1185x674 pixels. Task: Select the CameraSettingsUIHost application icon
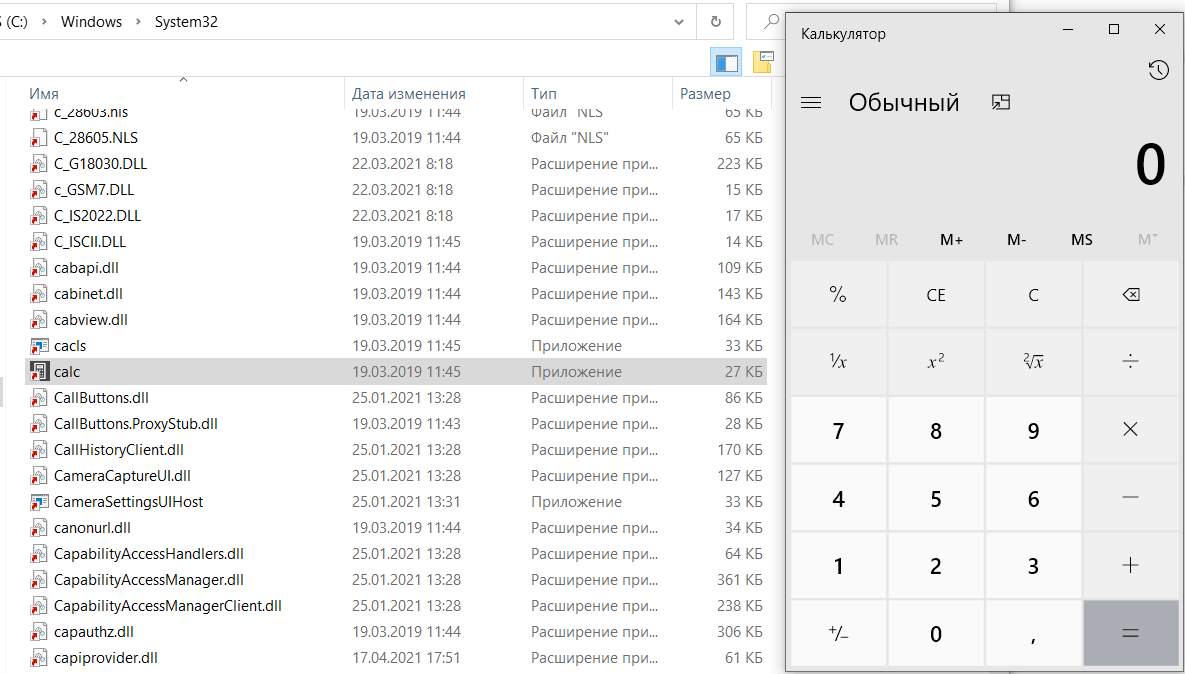pyautogui.click(x=40, y=502)
